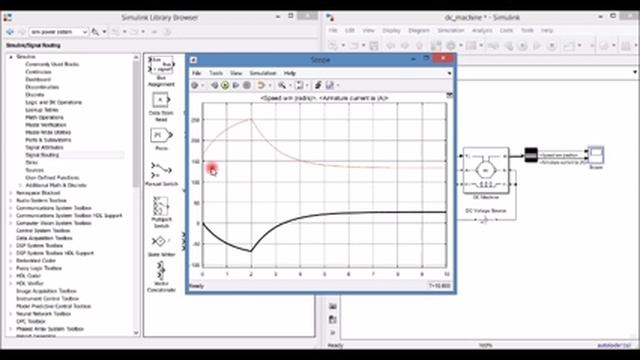Click the Save icon in Simulink toolbar
Viewport: 640px width, 360px height.
pyautogui.click(x=373, y=46)
